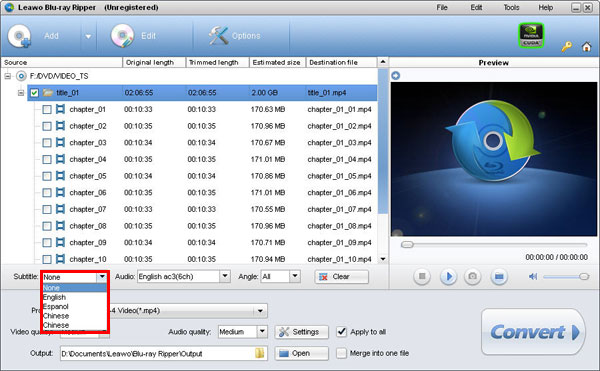Take a snapshot with the camera icon
This screenshot has width=600, height=371.
473,276
